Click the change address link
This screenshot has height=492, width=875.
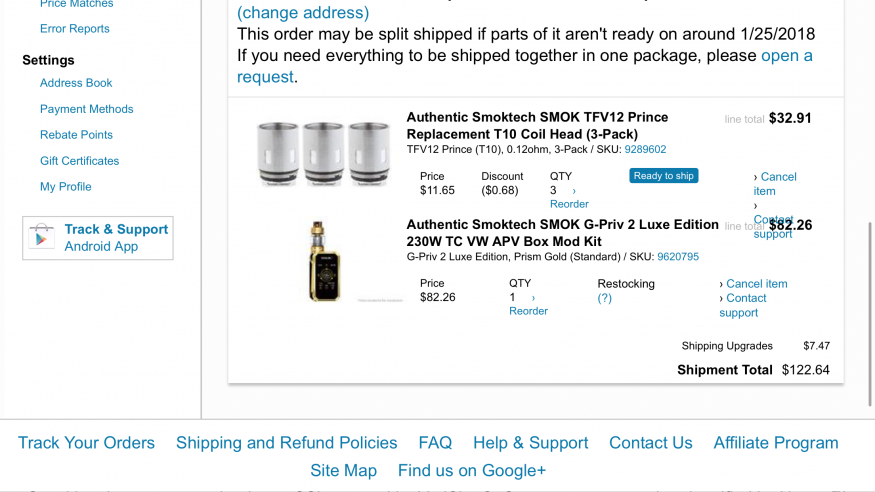coord(303,12)
